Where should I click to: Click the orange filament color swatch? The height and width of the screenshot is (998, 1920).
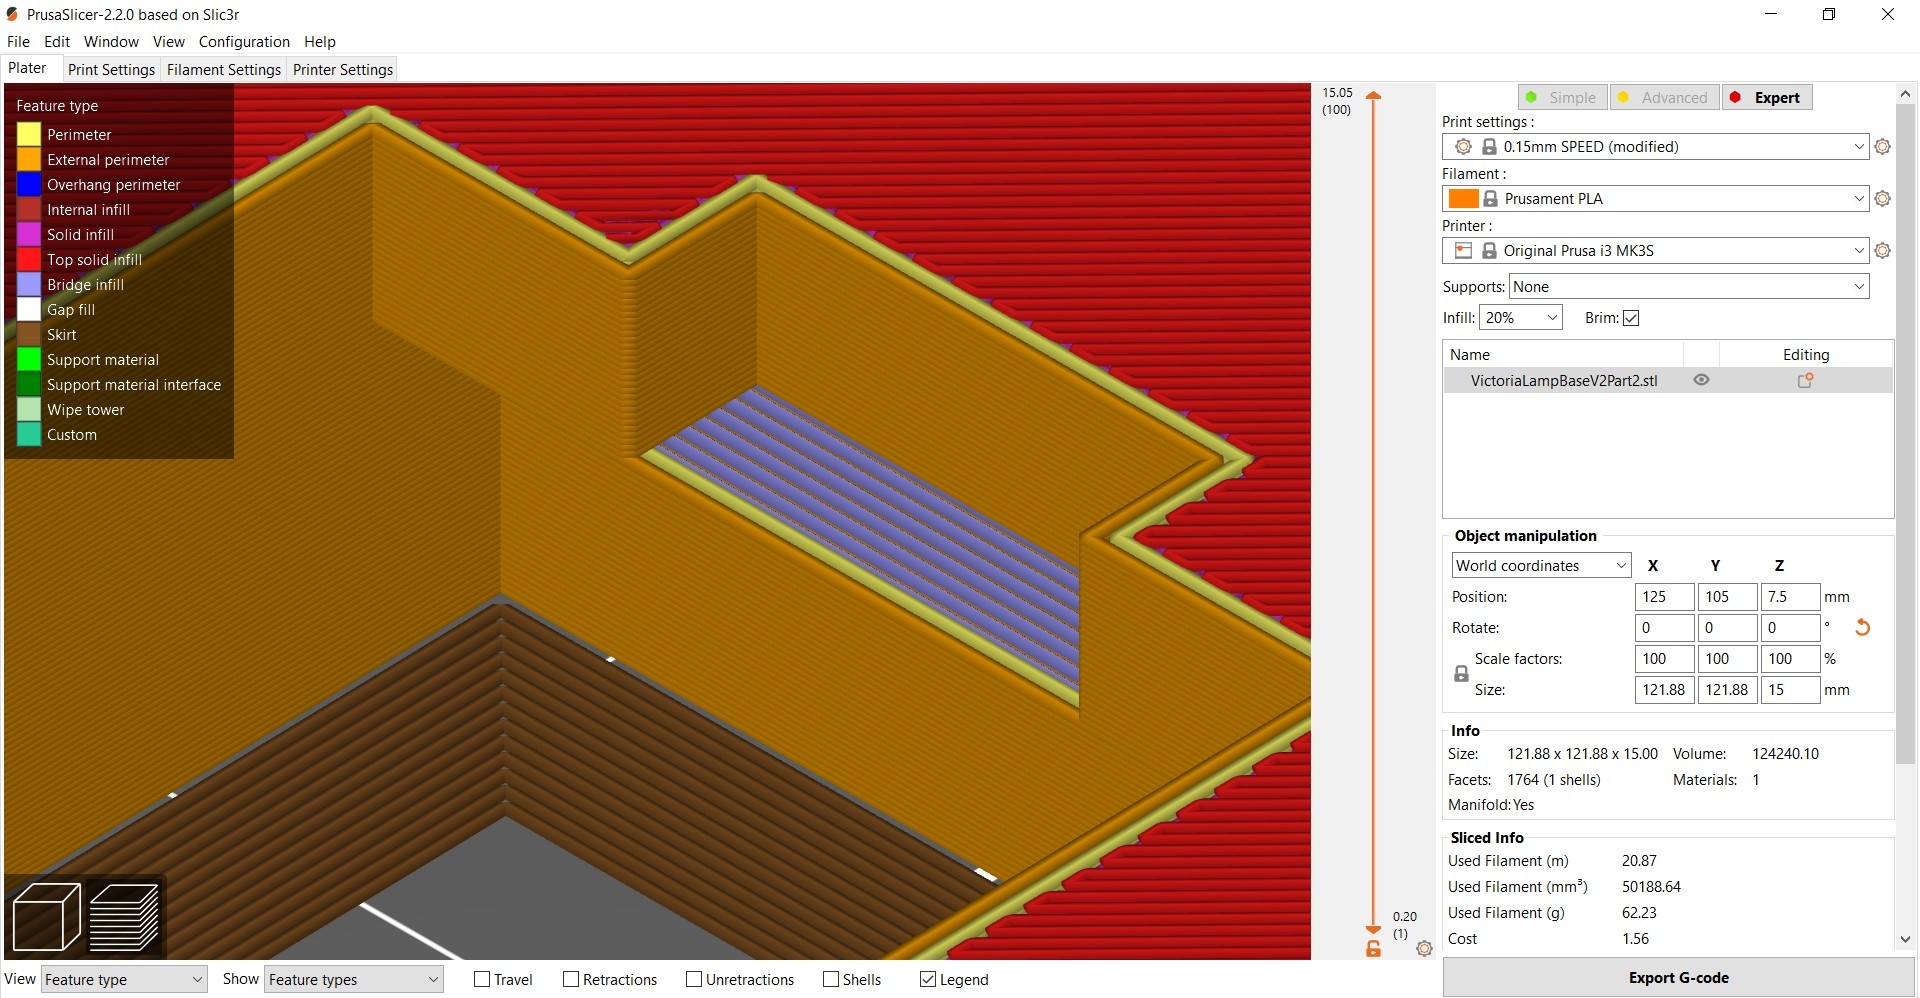(1463, 199)
